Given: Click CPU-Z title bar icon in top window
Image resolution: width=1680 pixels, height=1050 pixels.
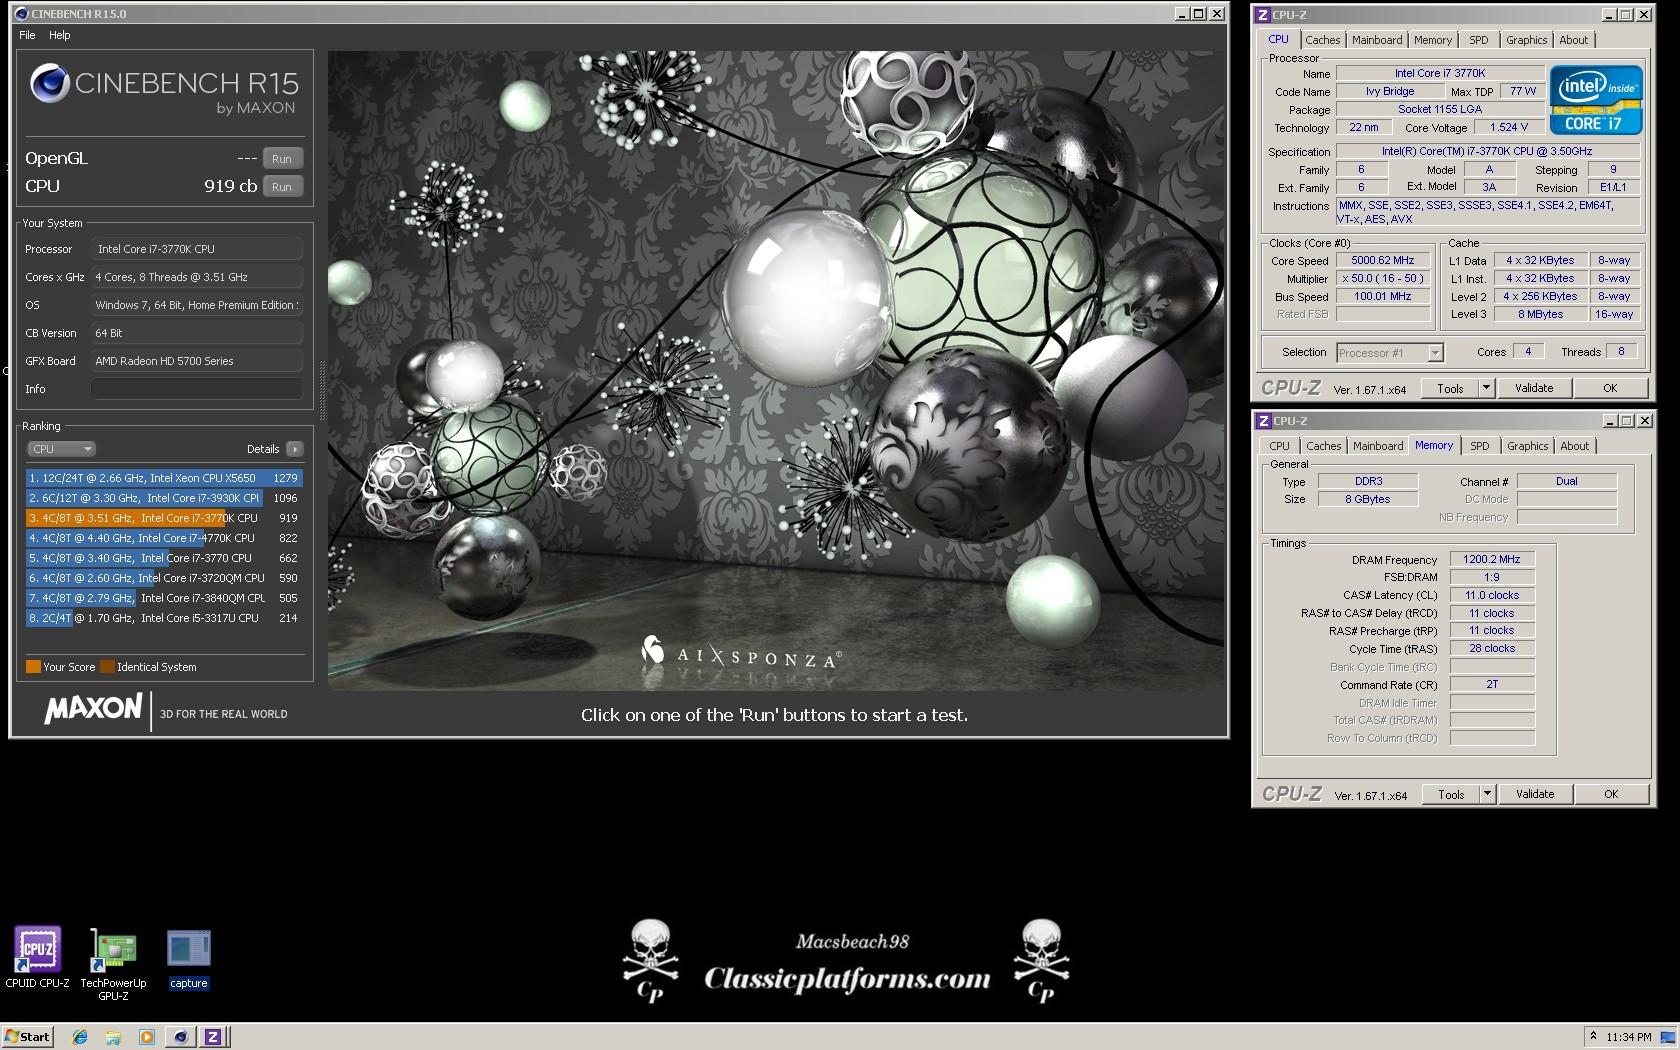Looking at the screenshot, I should [x=1263, y=15].
